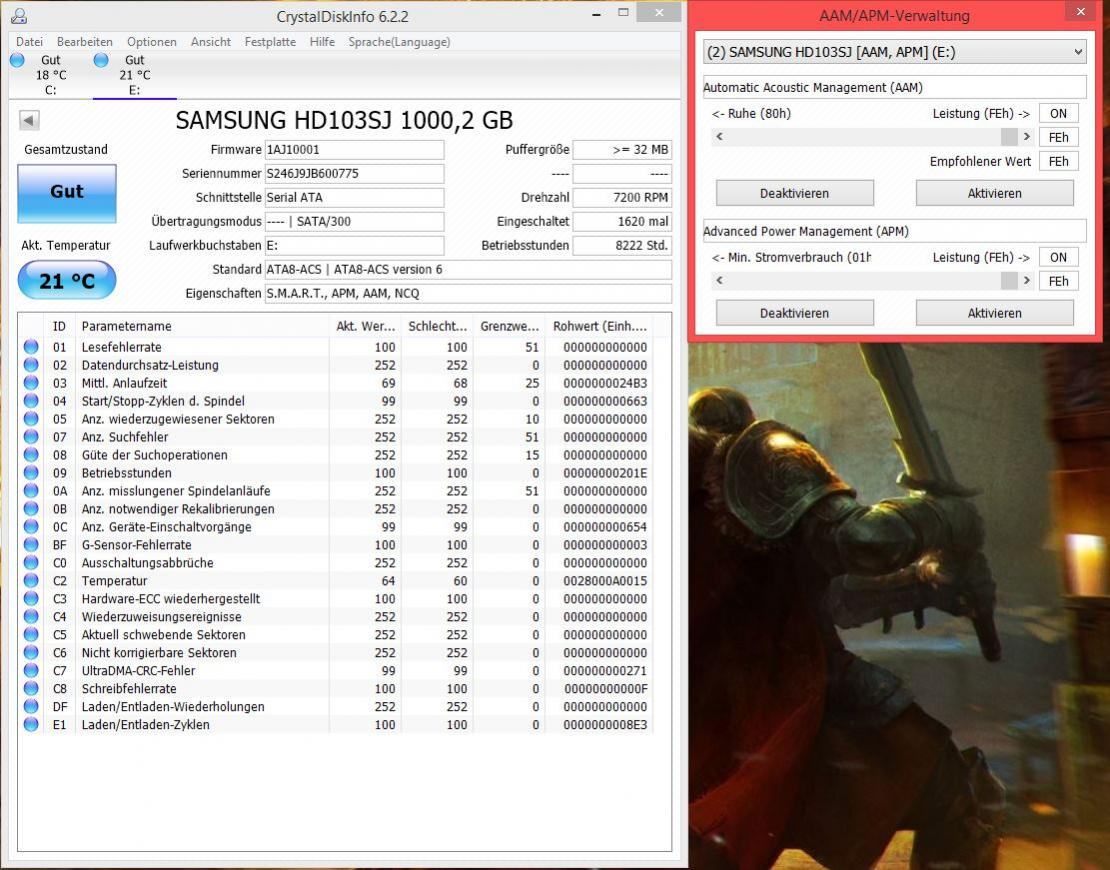The height and width of the screenshot is (870, 1110).
Task: Click status orb for 03 Mittl. Anlaufzeit
Action: click(x=31, y=383)
